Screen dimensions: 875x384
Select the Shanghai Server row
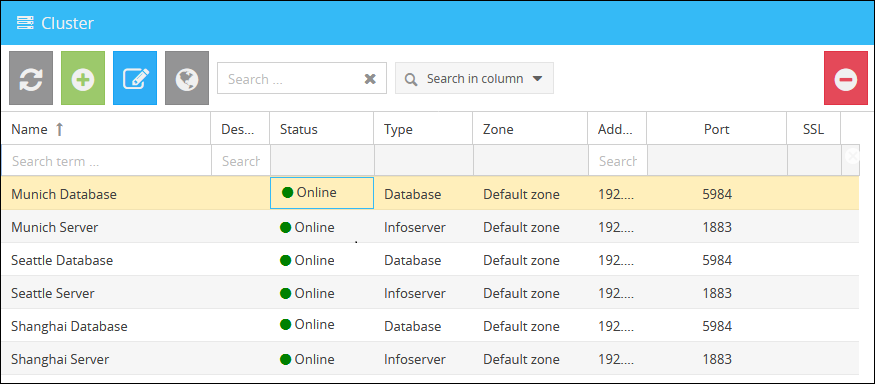point(430,358)
